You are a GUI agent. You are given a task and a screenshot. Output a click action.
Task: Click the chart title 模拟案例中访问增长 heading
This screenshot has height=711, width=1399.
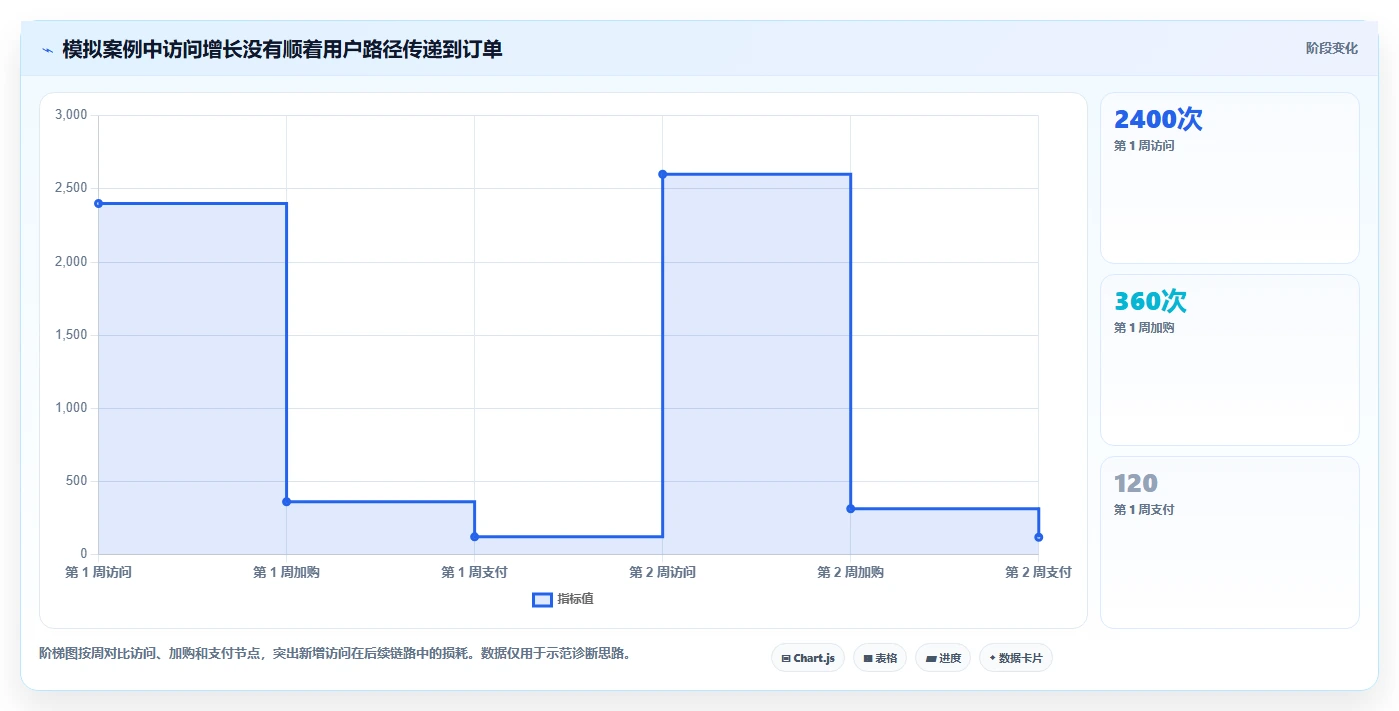pos(282,49)
